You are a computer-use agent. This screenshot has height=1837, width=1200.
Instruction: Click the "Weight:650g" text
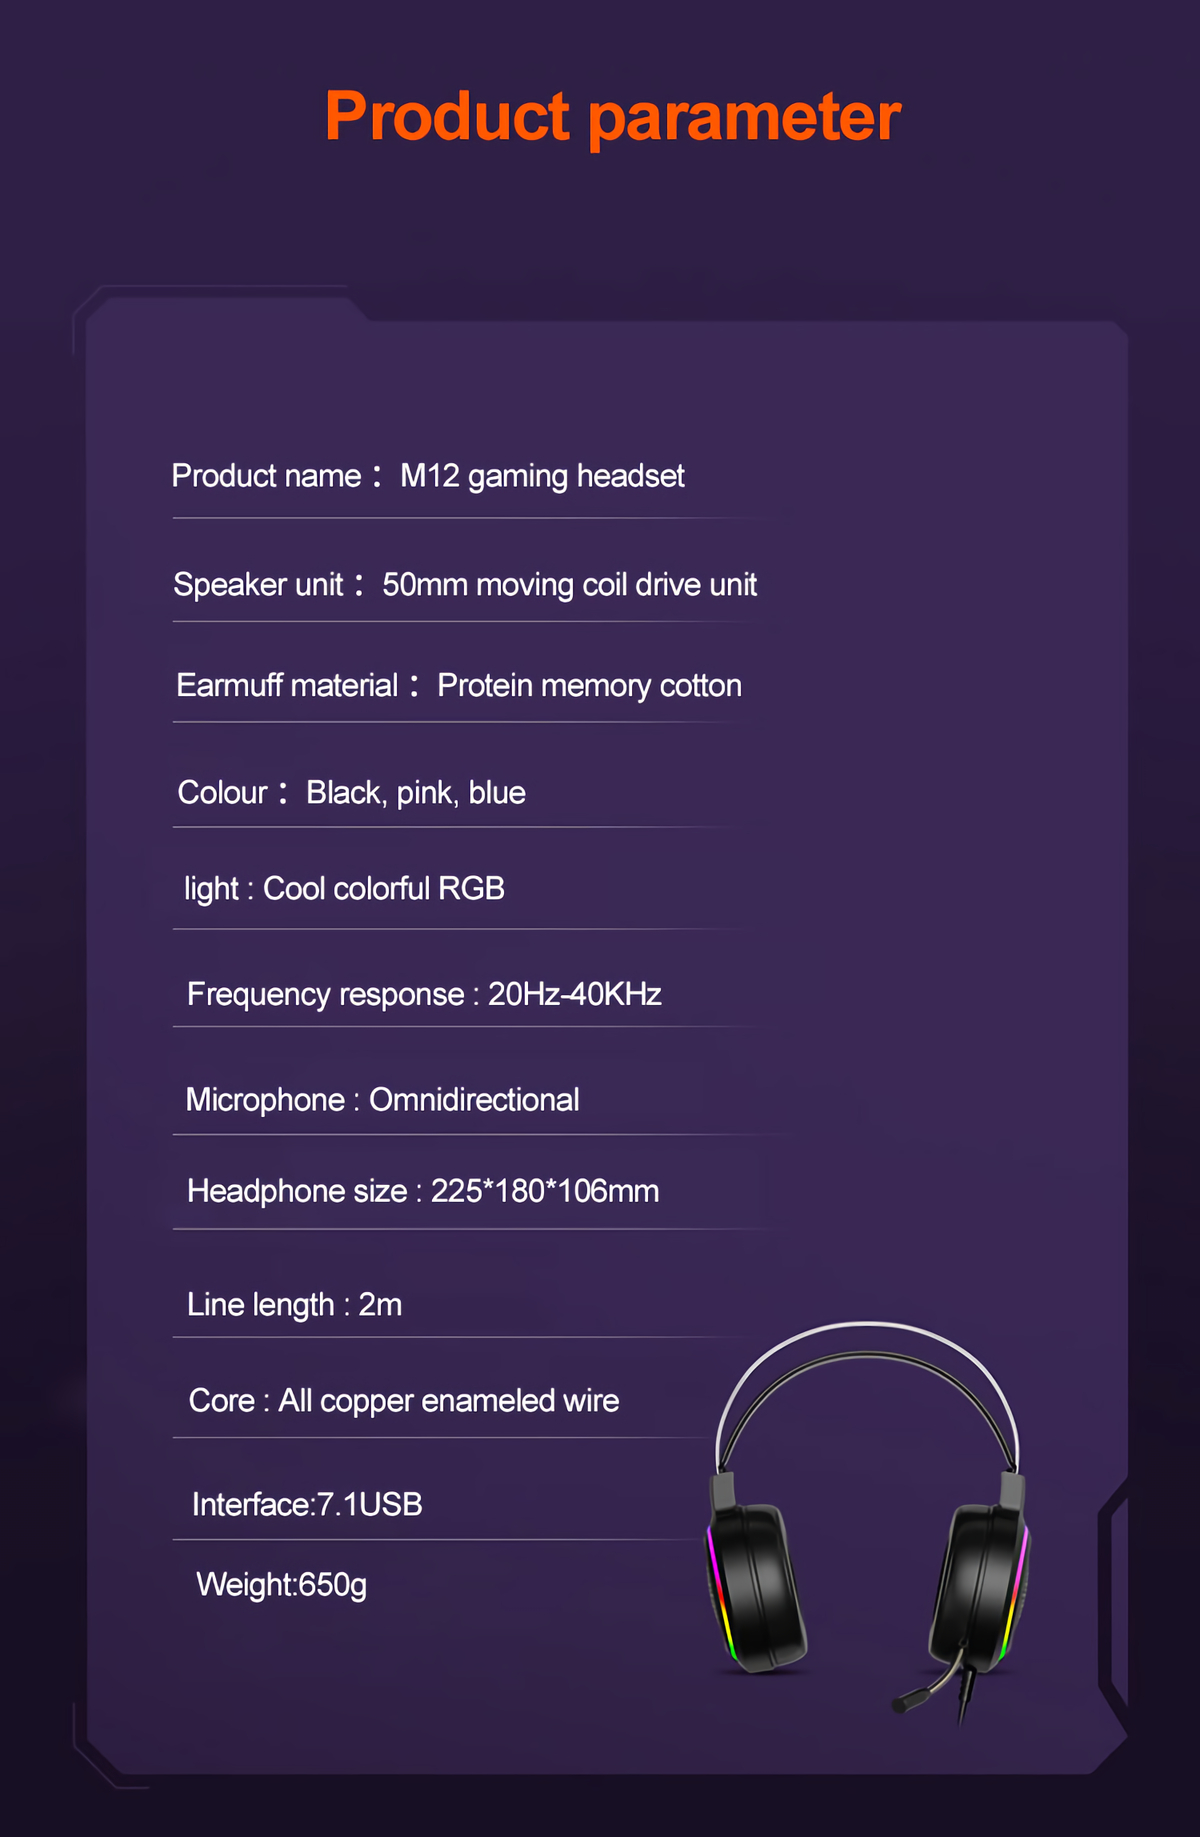[281, 1585]
